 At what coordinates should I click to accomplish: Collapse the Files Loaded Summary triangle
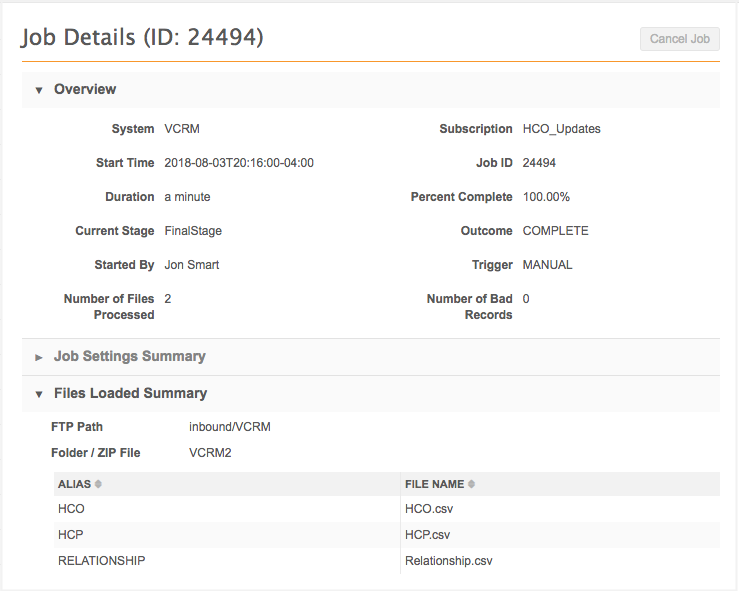click(x=39, y=394)
